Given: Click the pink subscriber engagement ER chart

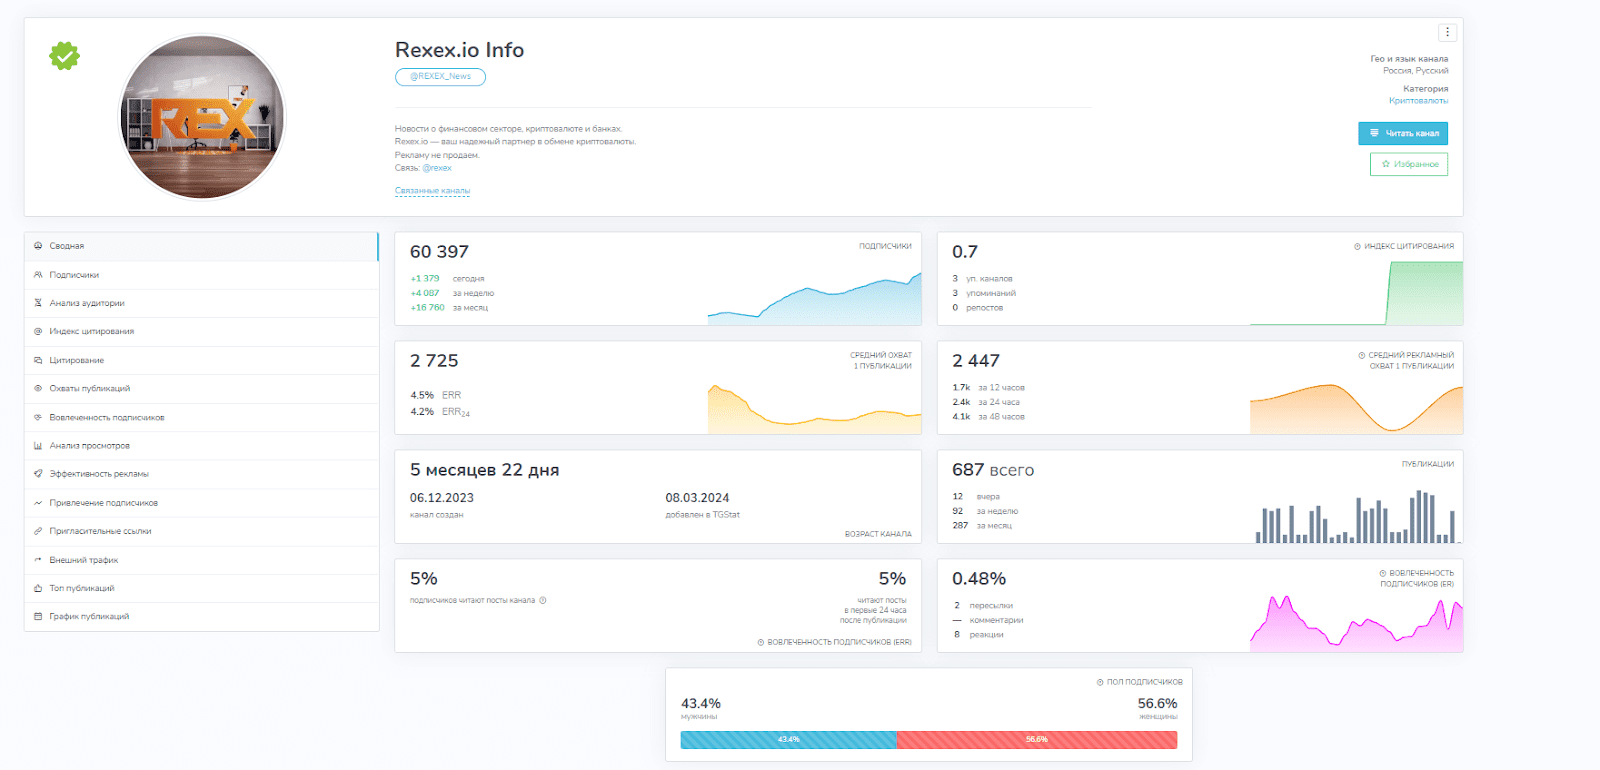Looking at the screenshot, I should point(1356,624).
